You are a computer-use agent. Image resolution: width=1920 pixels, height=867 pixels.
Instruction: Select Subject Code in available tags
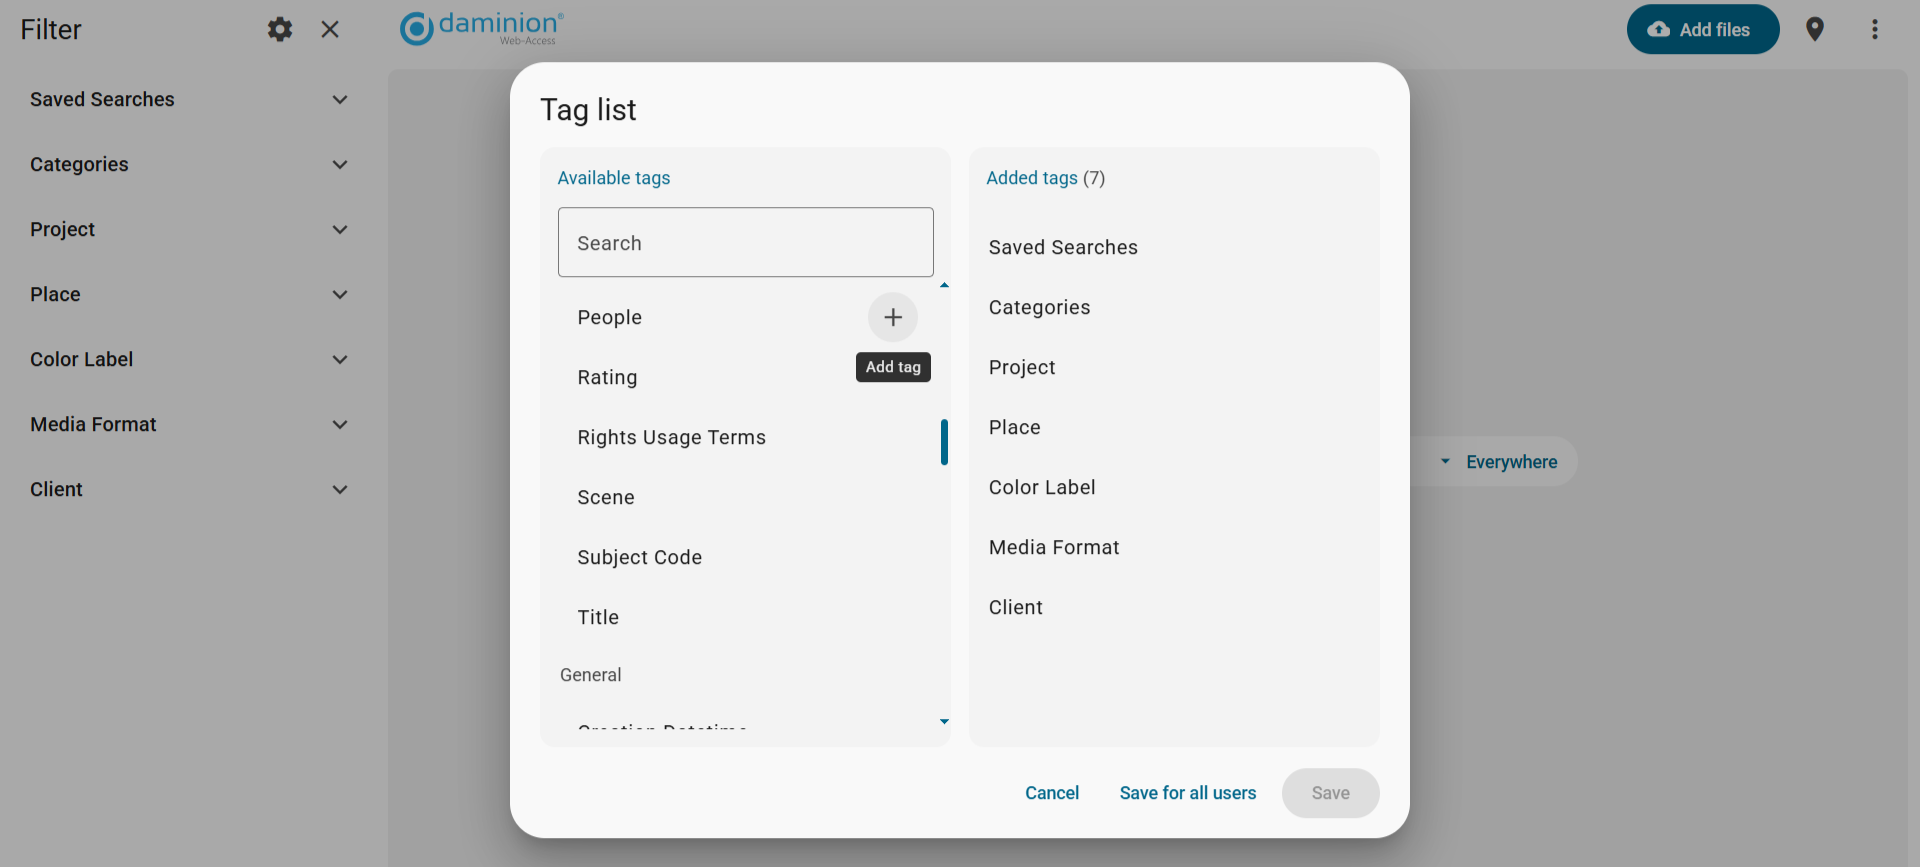(639, 557)
